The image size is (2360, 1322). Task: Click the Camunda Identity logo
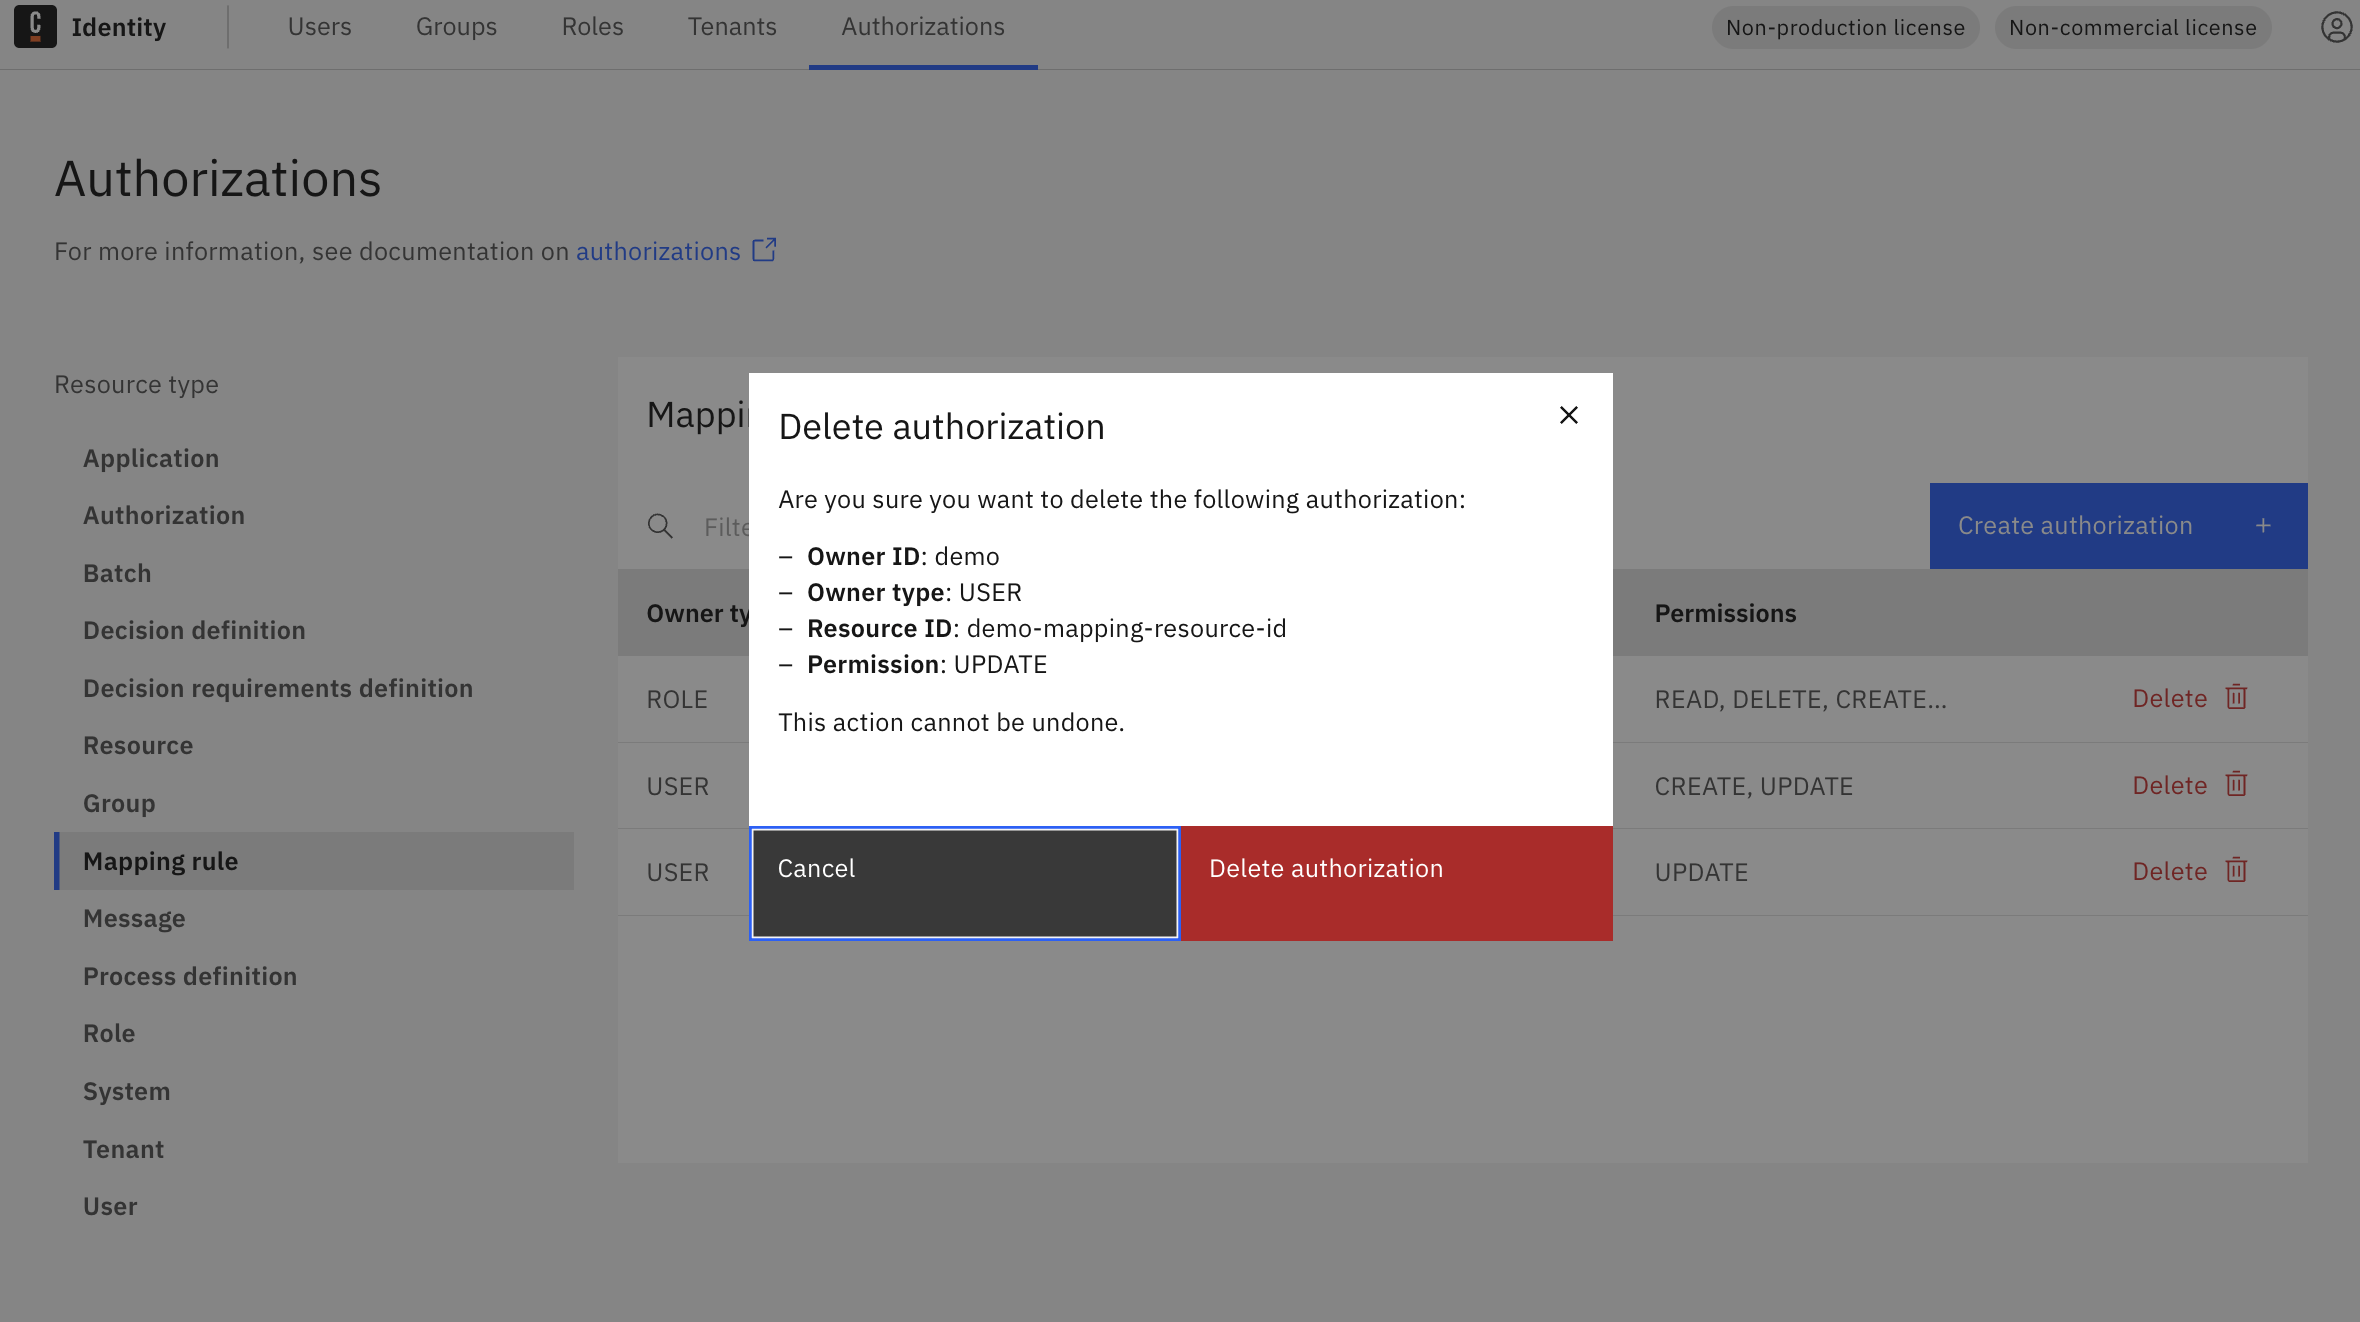click(35, 26)
